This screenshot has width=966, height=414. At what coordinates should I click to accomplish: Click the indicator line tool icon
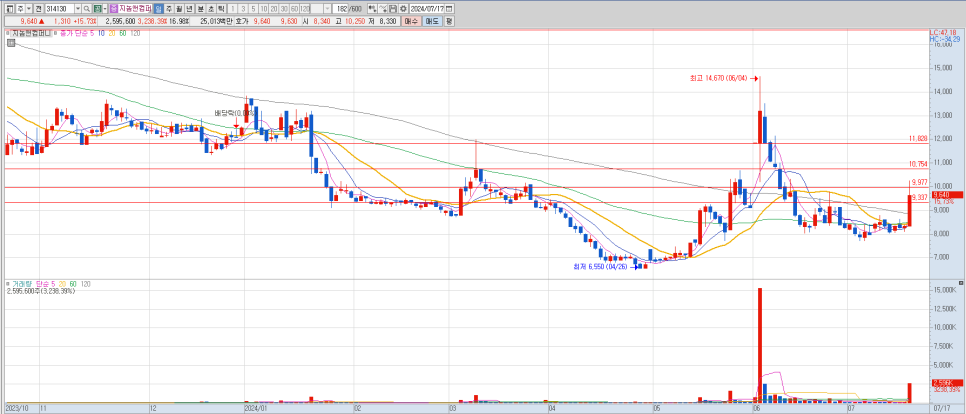383,9
